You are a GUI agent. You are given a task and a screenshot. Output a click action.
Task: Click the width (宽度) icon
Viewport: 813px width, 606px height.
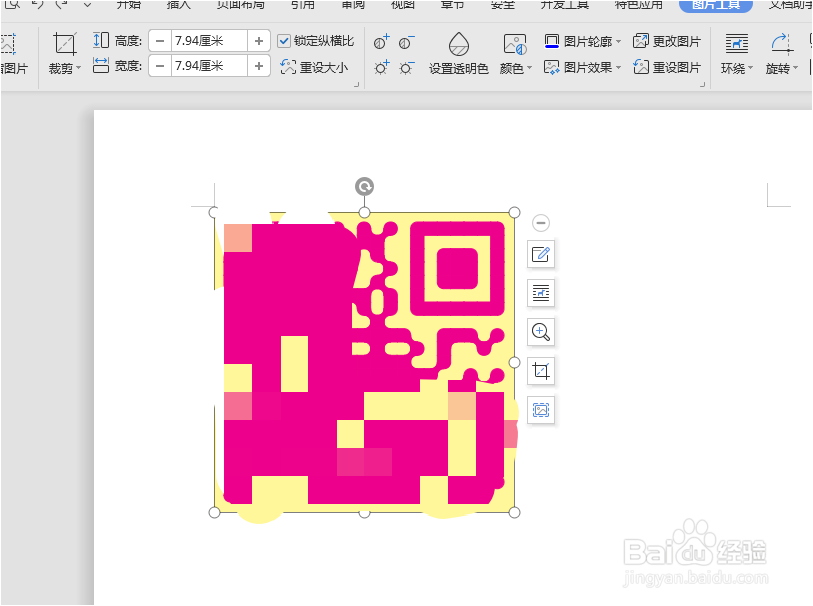(x=101, y=65)
